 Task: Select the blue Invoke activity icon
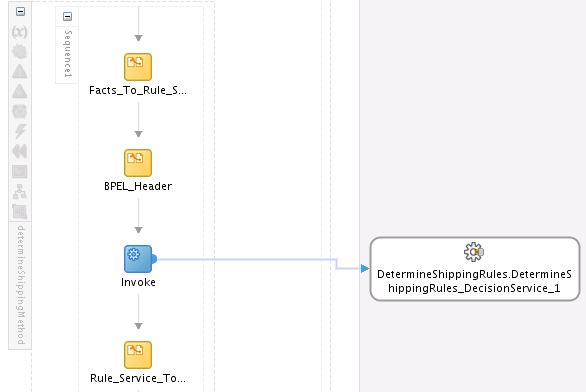click(138, 259)
